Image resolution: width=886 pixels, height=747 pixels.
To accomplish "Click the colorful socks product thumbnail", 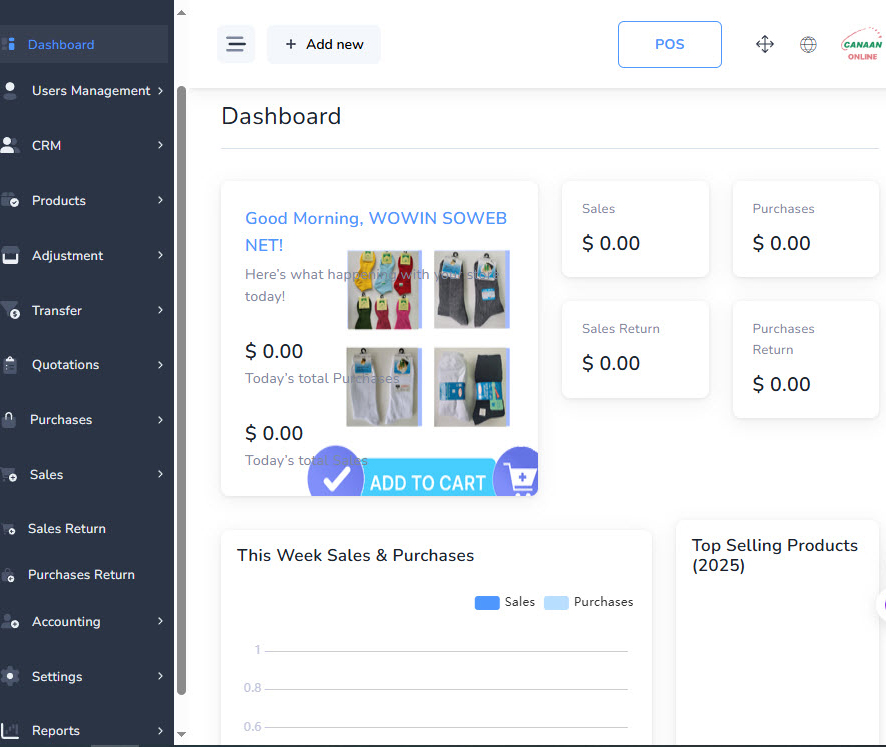I will click(x=384, y=290).
